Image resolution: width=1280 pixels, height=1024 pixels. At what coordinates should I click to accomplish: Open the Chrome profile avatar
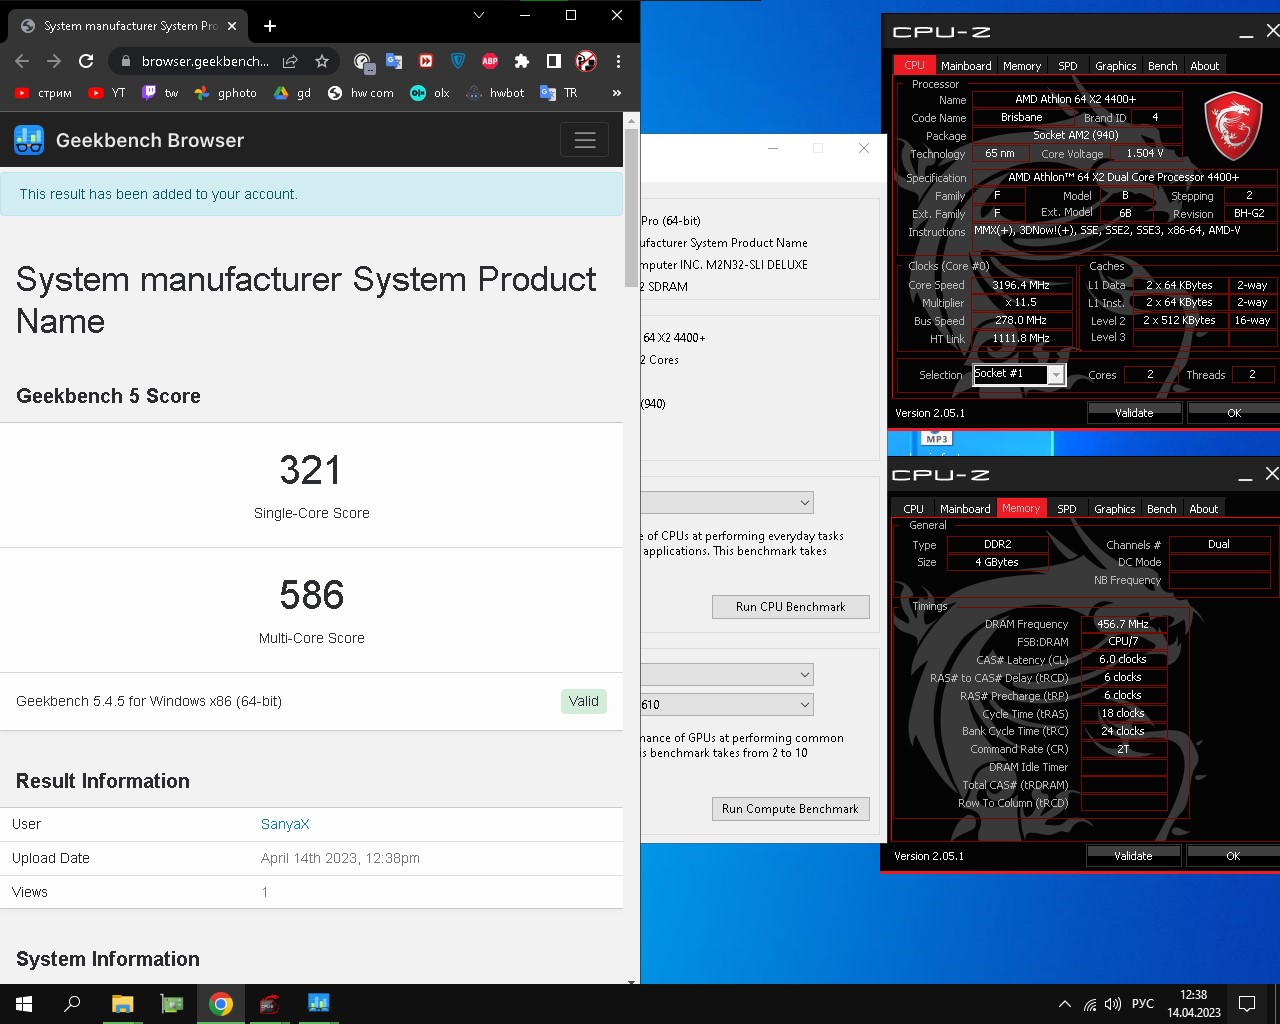click(x=586, y=61)
